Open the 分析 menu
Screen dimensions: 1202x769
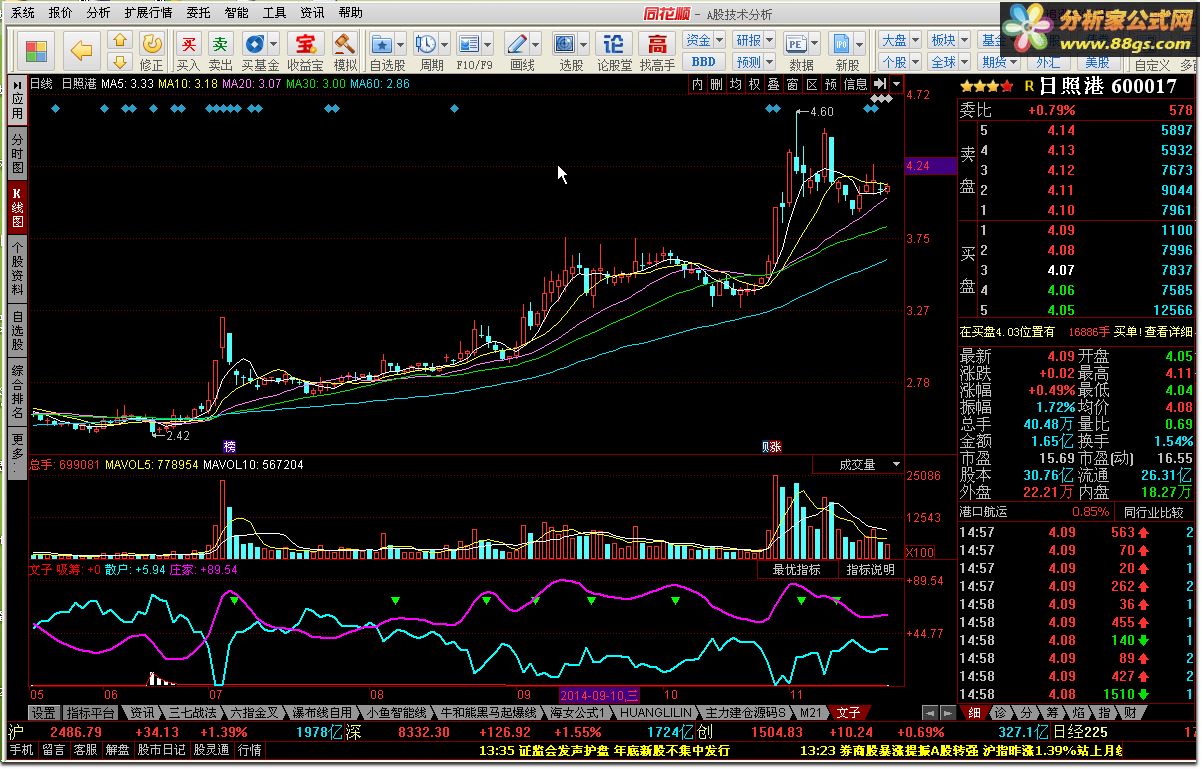point(98,13)
